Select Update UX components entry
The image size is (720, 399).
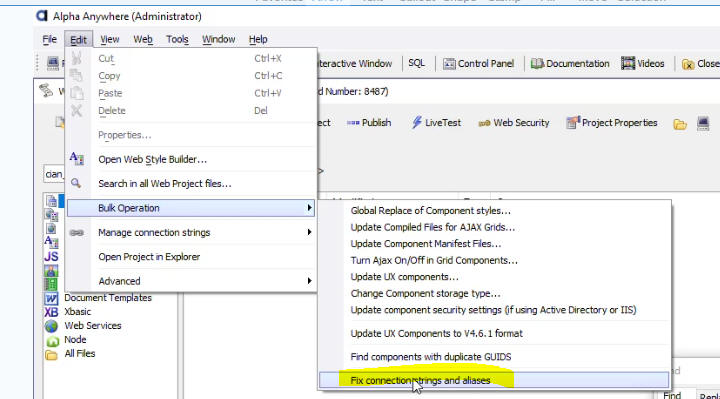404,277
